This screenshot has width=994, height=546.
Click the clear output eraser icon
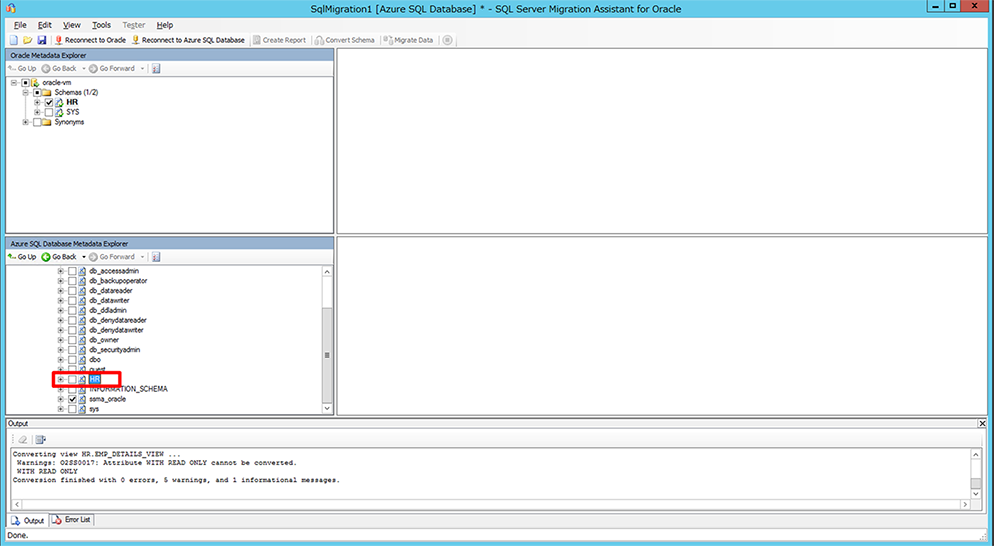[x=22, y=439]
